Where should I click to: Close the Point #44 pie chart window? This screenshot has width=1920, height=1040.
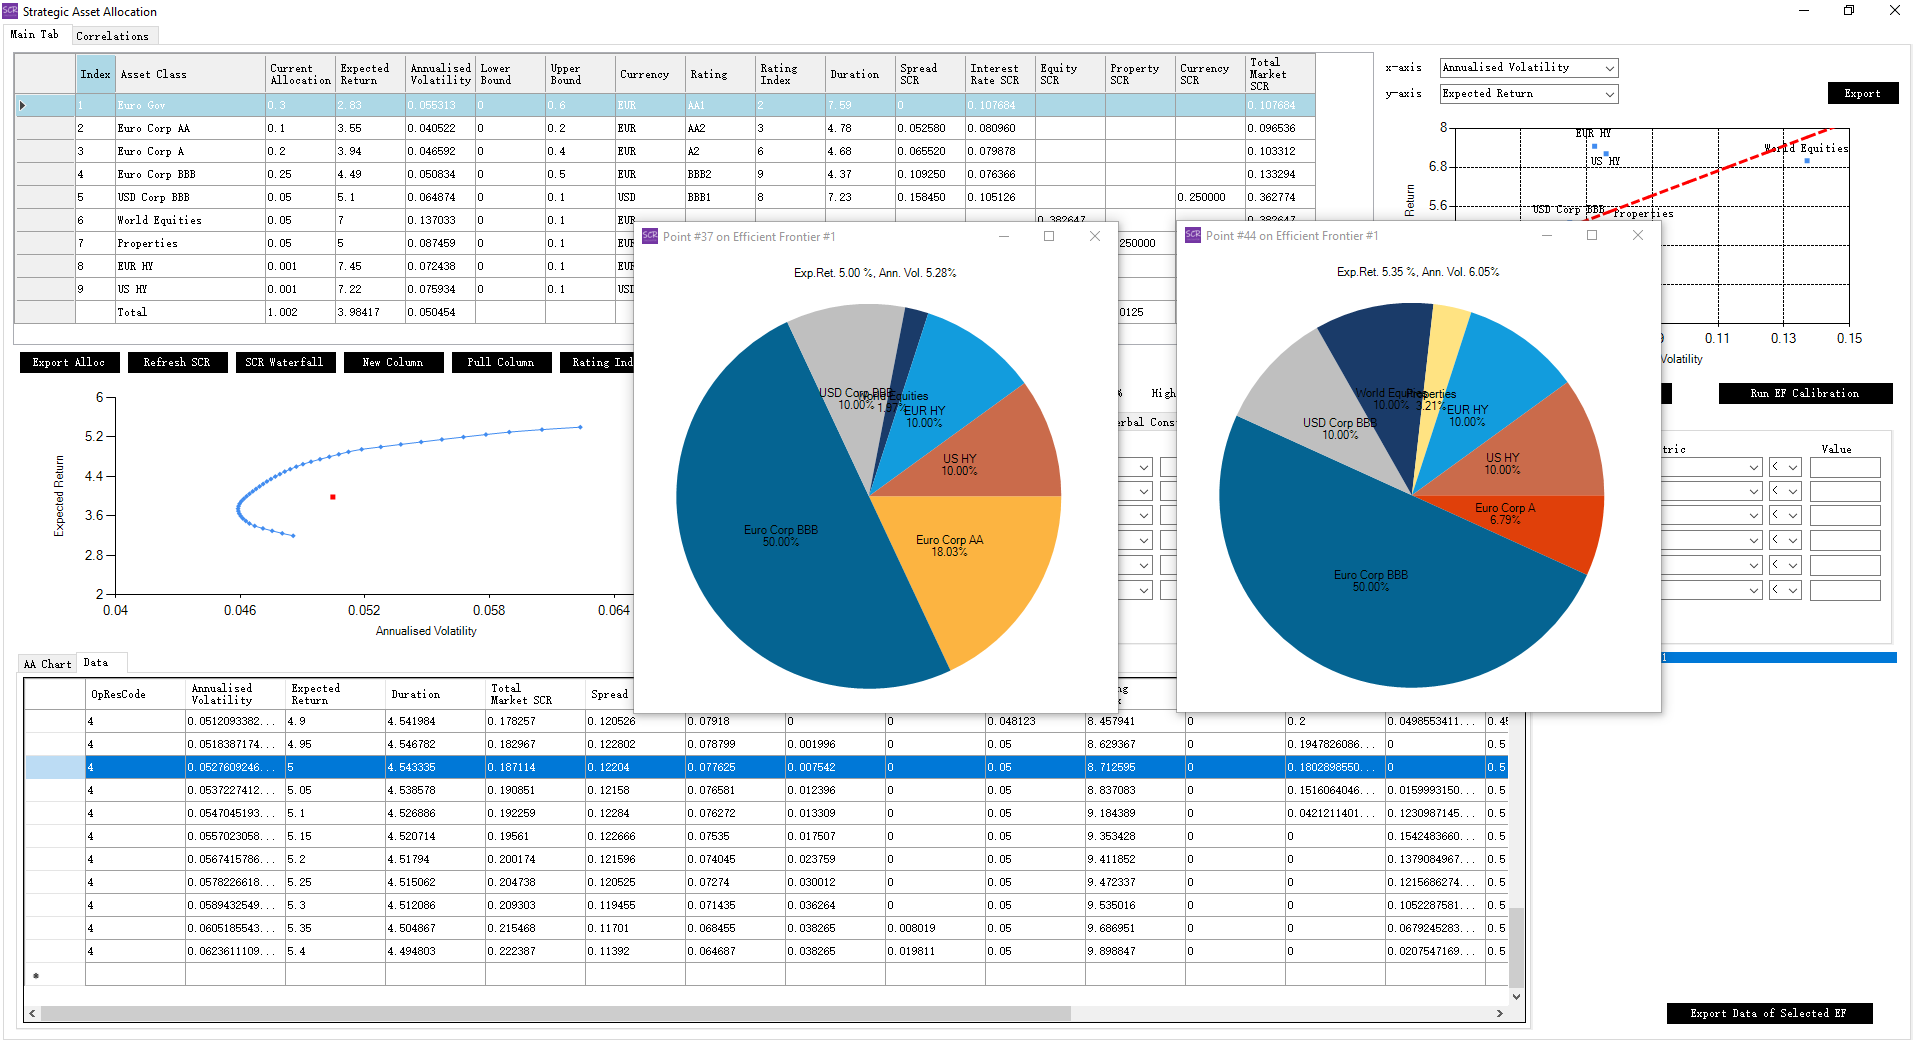point(1637,235)
